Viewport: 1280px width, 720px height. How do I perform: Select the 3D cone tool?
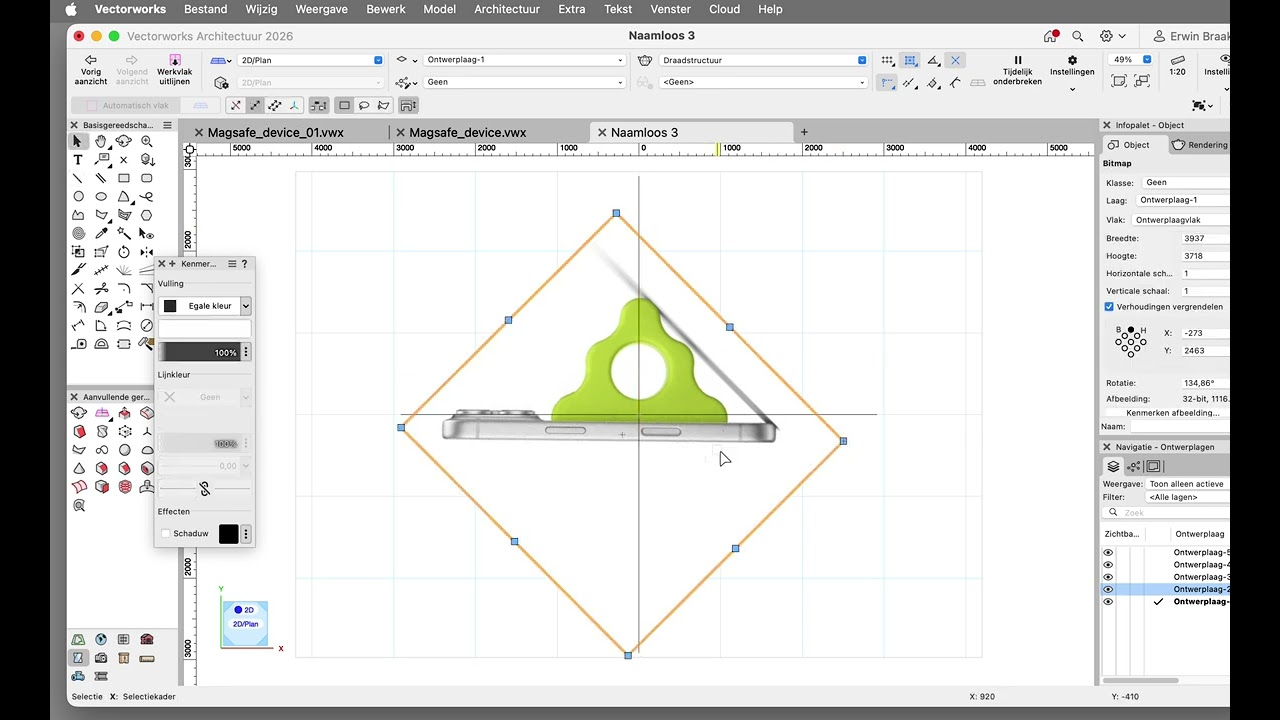[78, 468]
